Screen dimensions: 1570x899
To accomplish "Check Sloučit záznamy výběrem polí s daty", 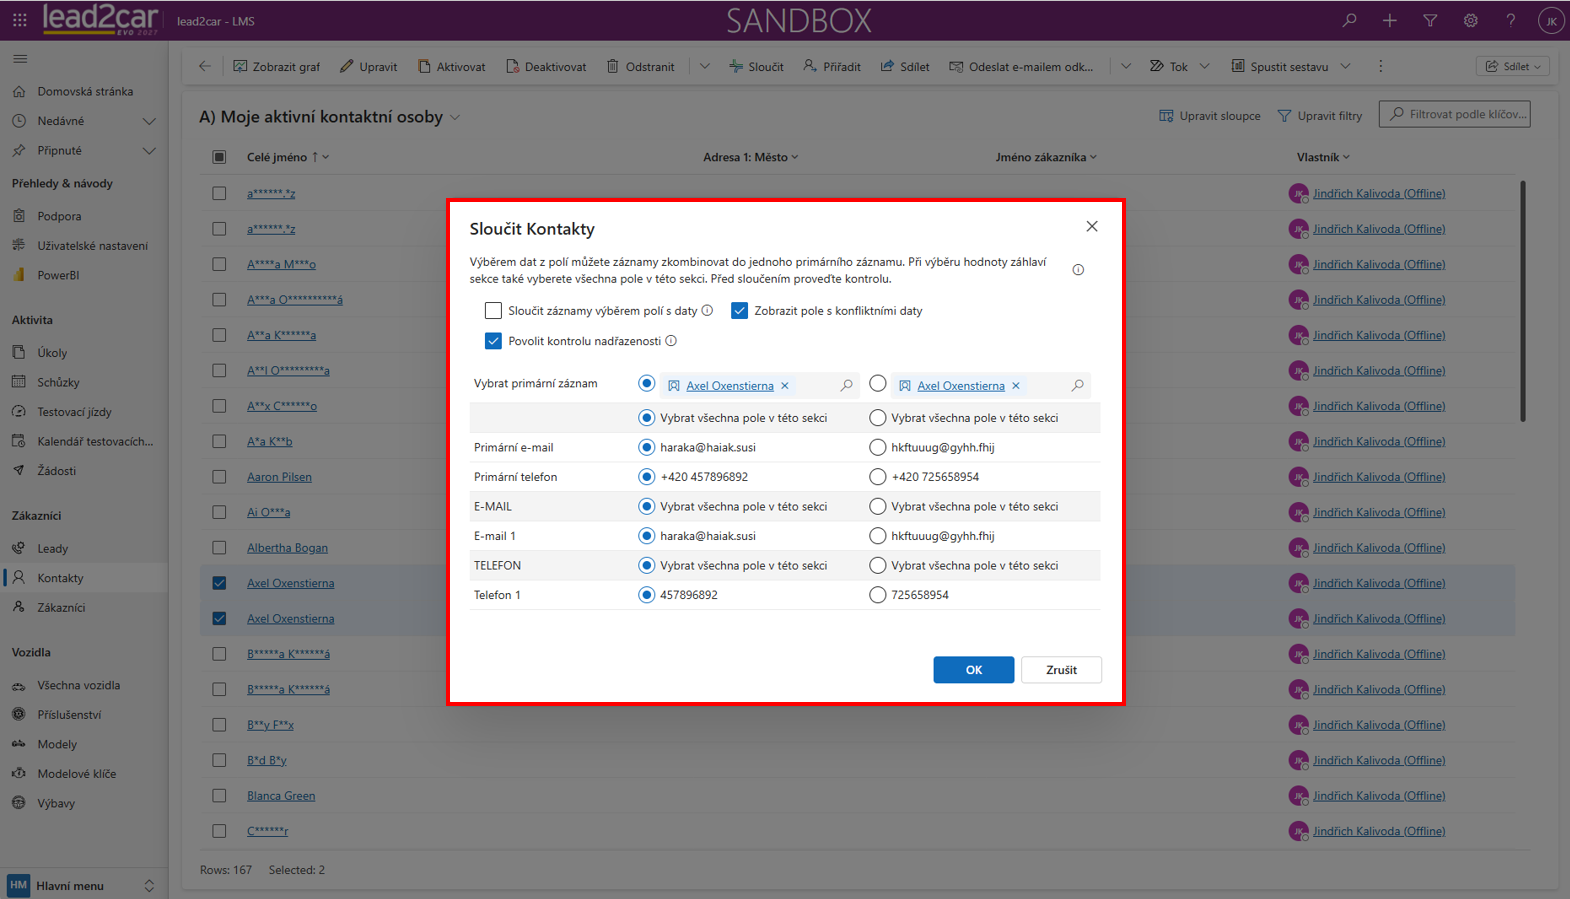I will 493,310.
